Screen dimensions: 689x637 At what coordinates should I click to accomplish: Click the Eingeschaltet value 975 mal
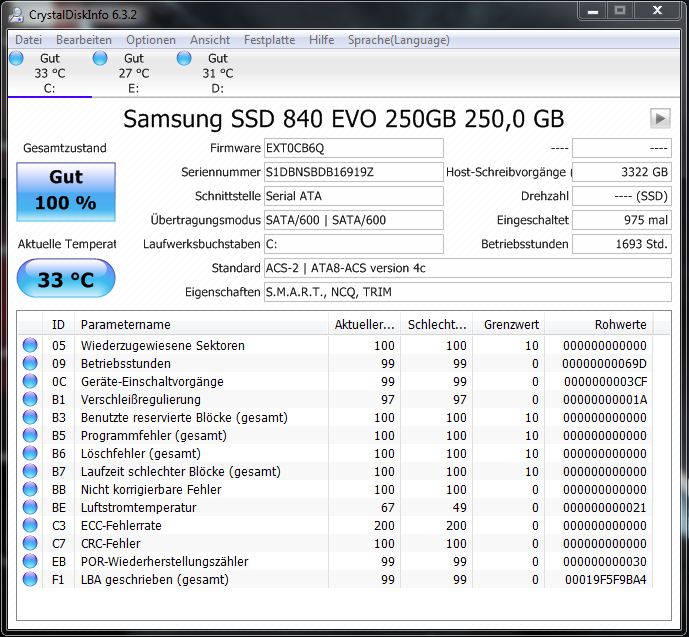coord(622,220)
